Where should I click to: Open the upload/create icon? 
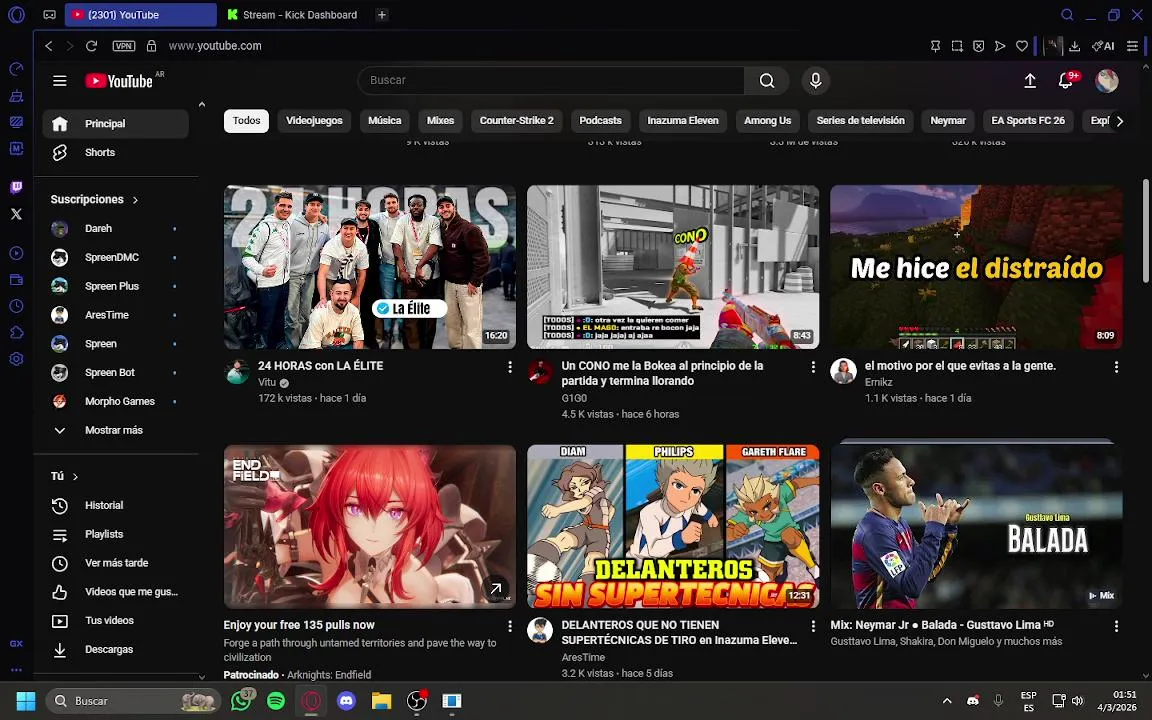pyautogui.click(x=1030, y=81)
